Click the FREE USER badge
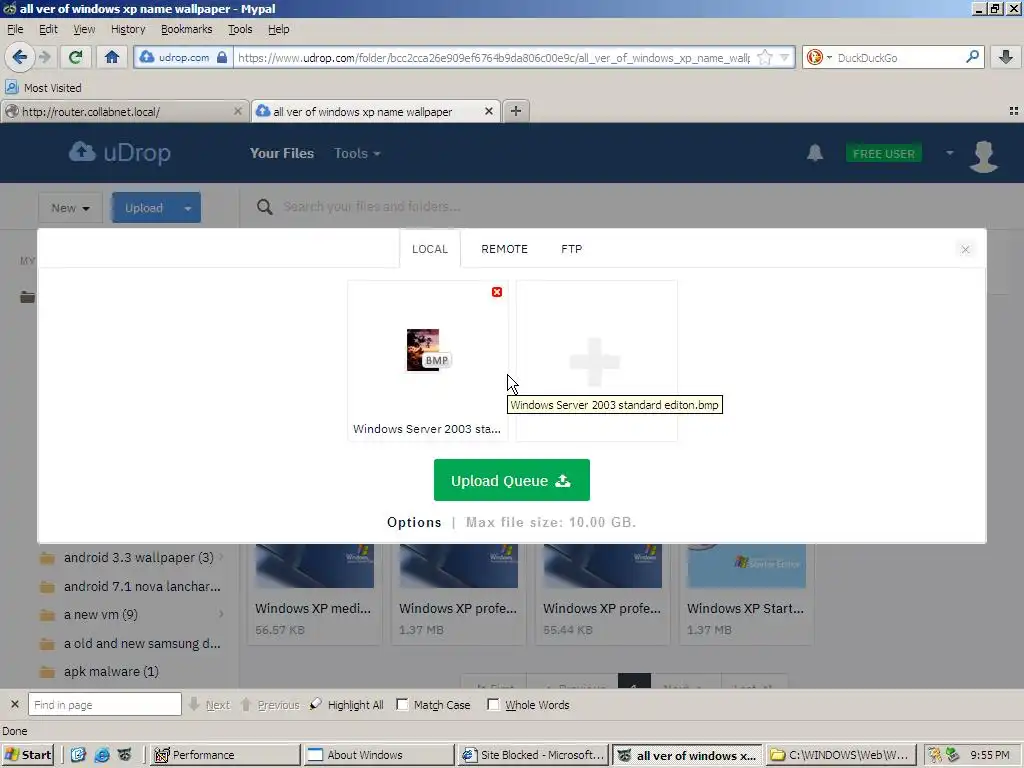1024x768 pixels. pos(884,153)
